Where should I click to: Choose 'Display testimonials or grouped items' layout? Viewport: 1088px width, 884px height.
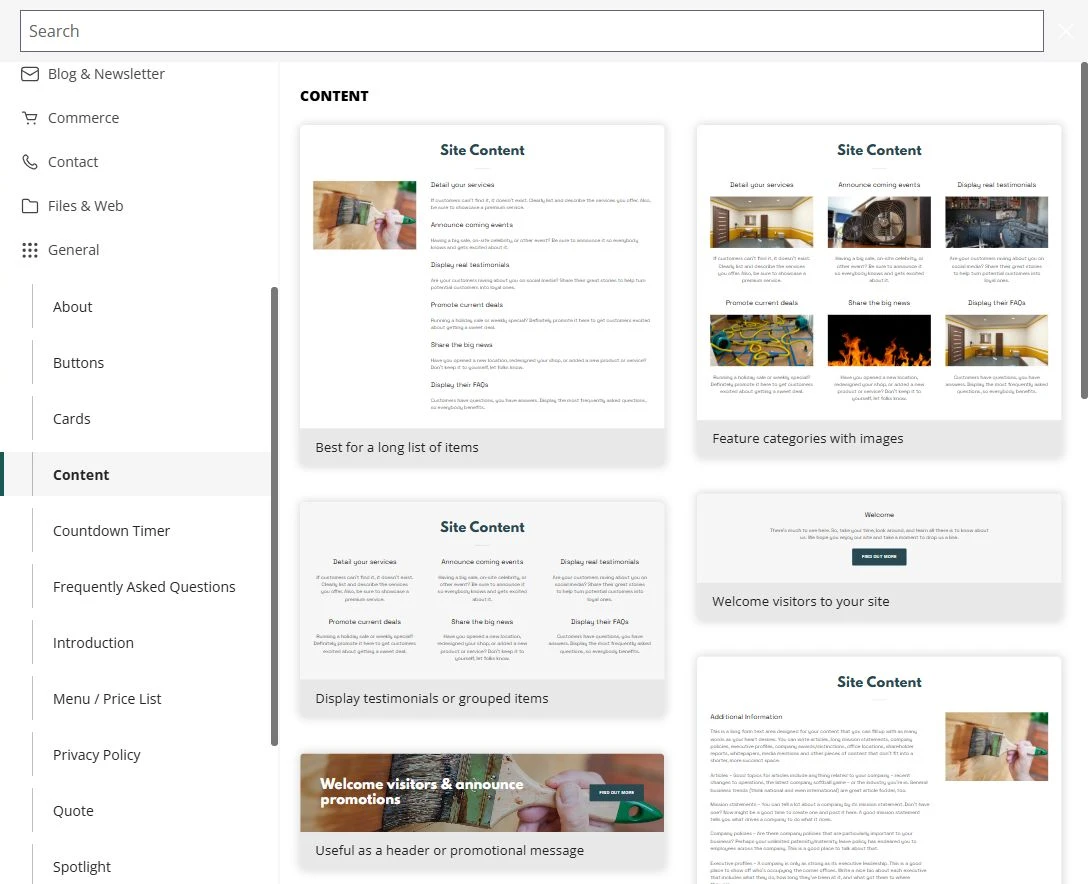[482, 609]
